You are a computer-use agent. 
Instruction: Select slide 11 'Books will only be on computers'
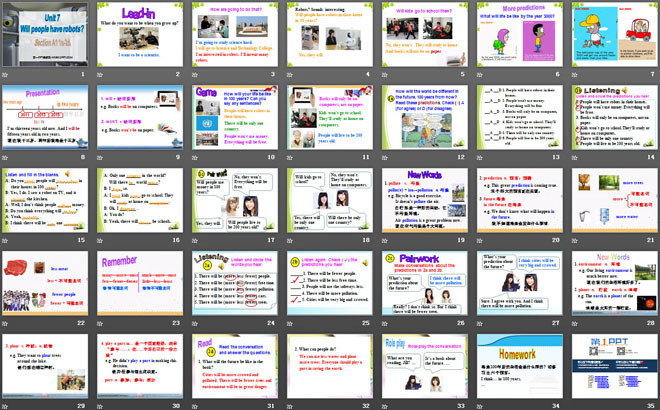click(x=330, y=117)
